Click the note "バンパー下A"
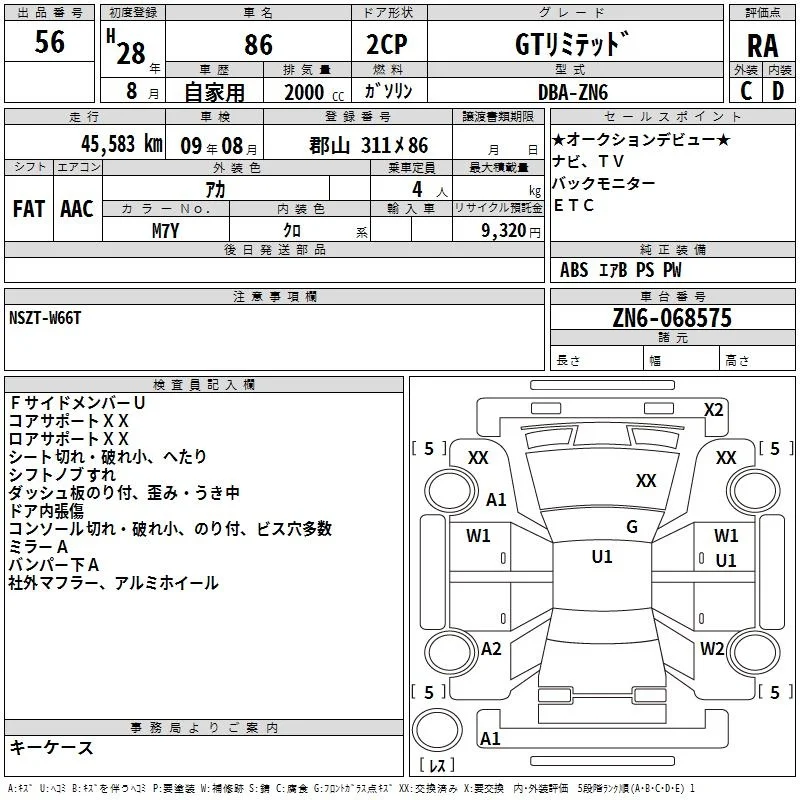The width and height of the screenshot is (800, 800). (54, 565)
